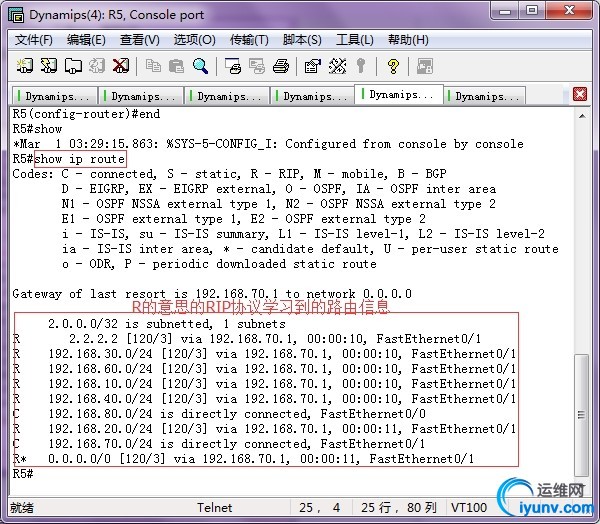Open the 工具(L) menu

point(354,40)
